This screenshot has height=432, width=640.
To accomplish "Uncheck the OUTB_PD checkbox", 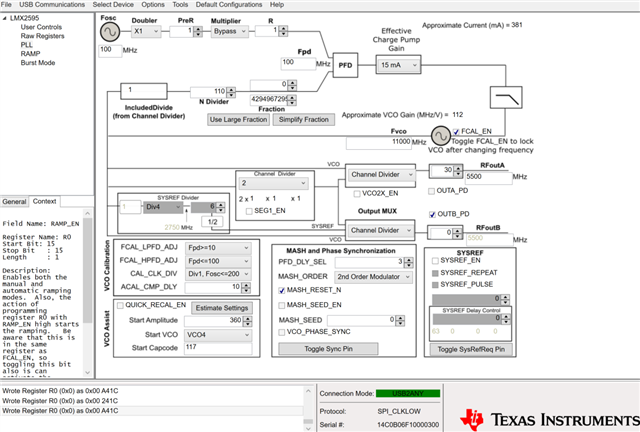I will pos(432,214).
